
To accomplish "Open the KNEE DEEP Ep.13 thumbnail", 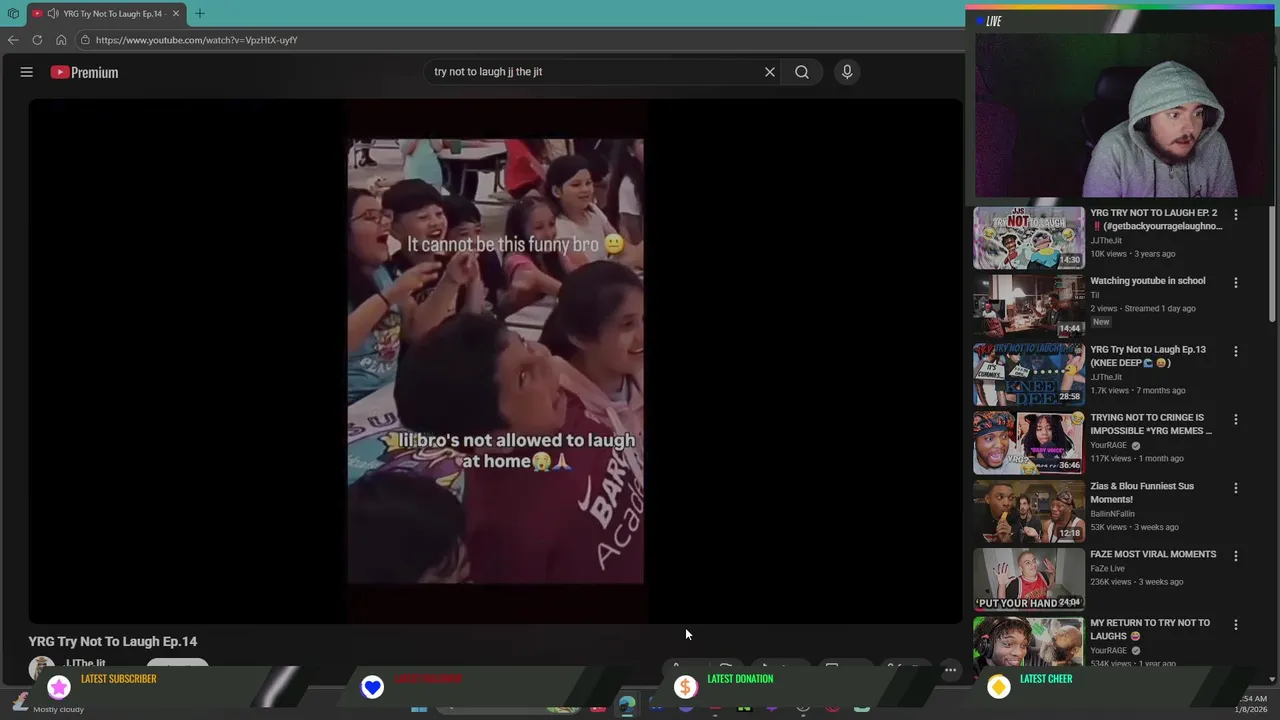I will (x=1029, y=374).
